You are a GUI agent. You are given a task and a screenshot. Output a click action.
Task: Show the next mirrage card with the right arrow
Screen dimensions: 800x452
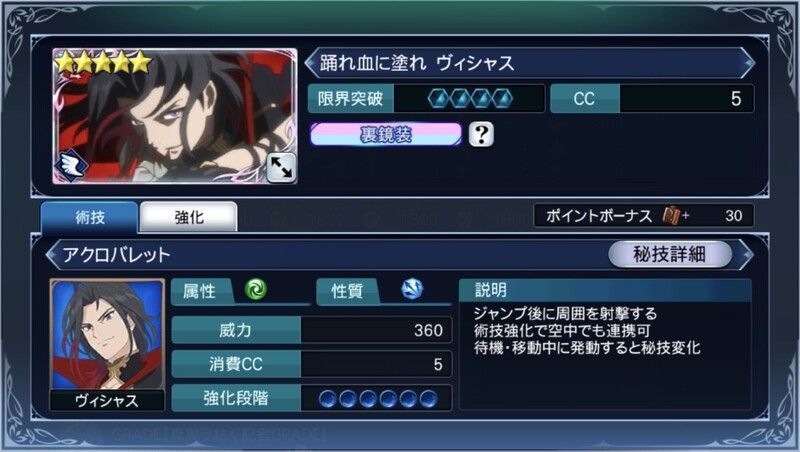pos(747,63)
